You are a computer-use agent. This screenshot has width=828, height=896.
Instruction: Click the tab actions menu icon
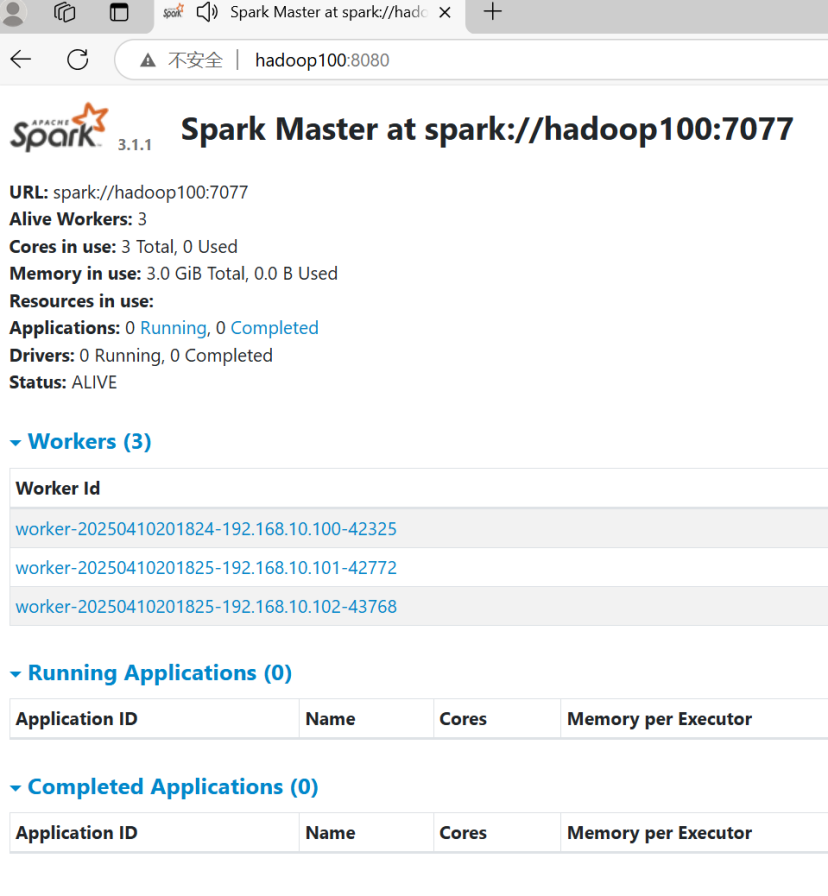tap(118, 13)
